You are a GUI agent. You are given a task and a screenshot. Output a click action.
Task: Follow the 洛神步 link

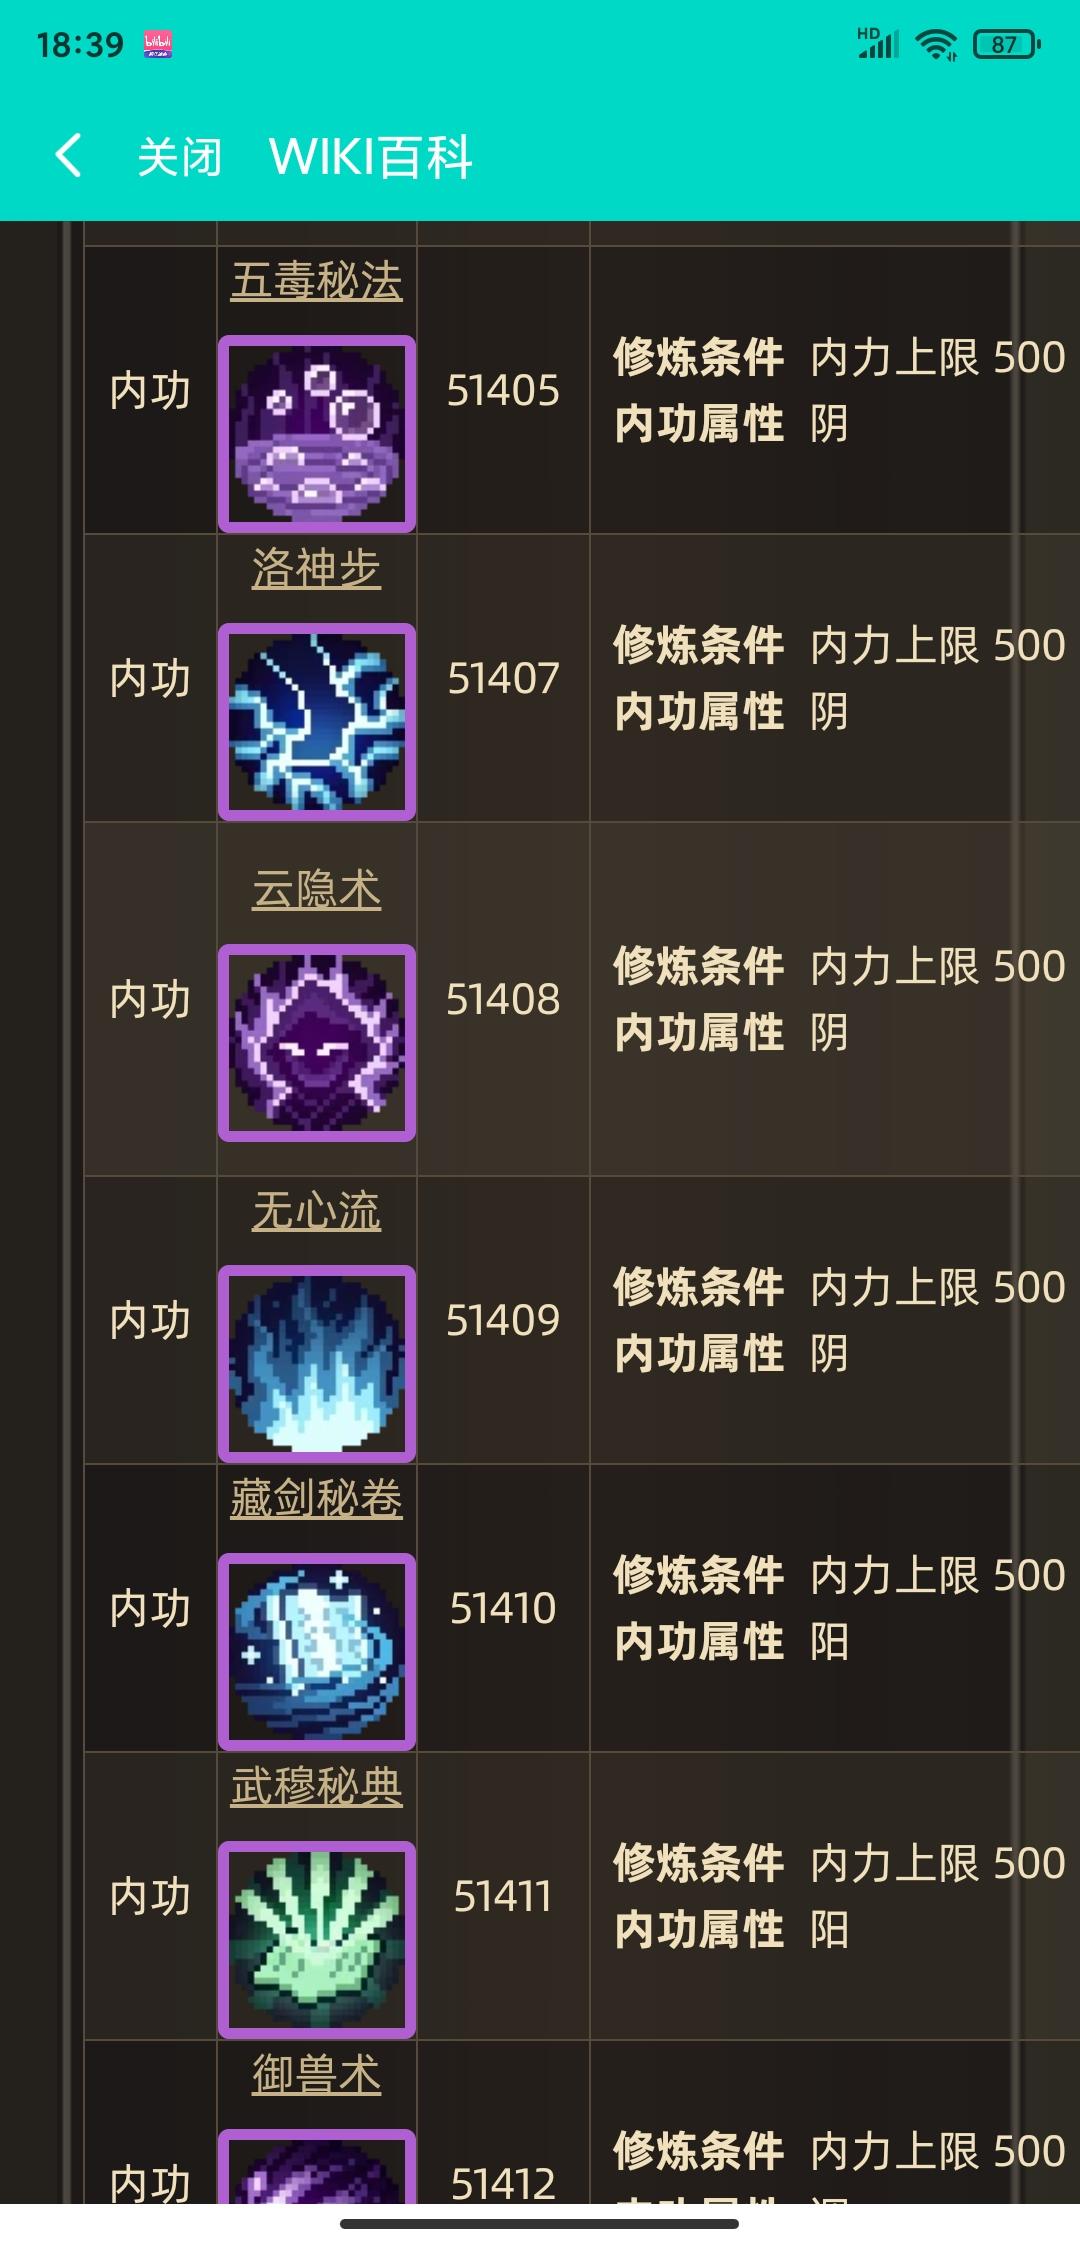(x=317, y=569)
